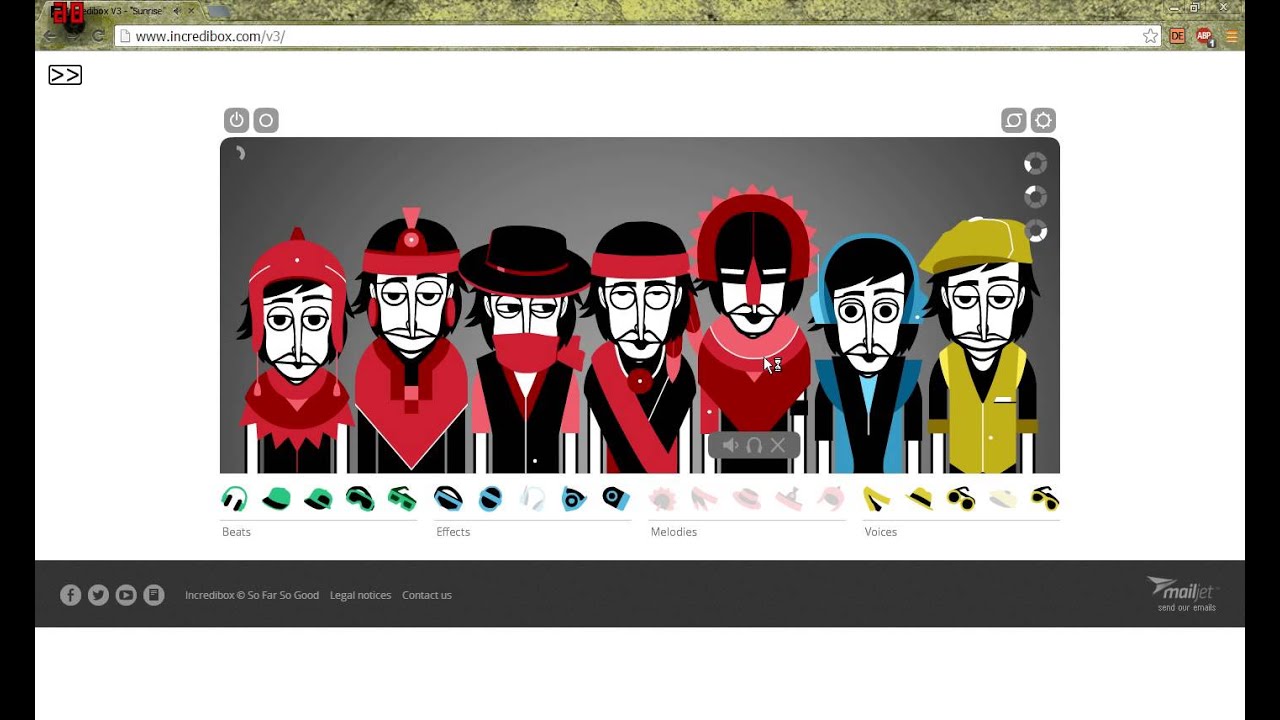Click the faded red hood melody icon
This screenshot has width=1280, height=720.
pyautogui.click(x=830, y=498)
